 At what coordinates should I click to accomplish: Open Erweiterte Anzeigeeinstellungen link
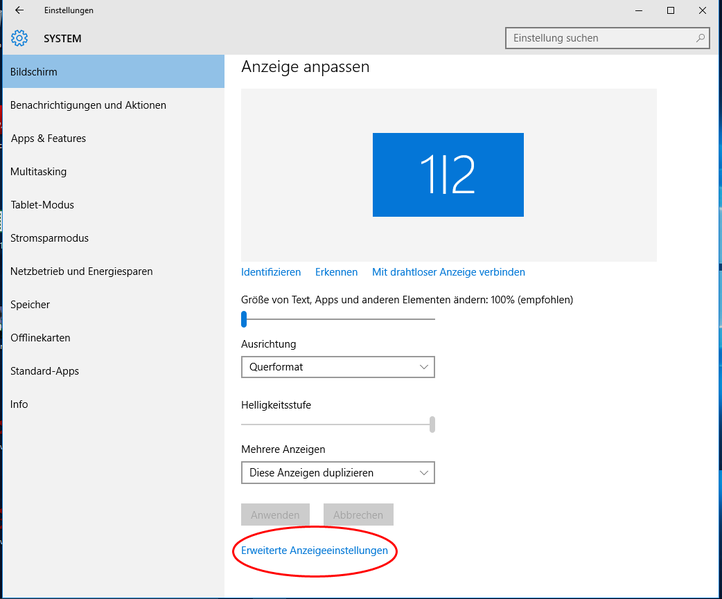(314, 550)
